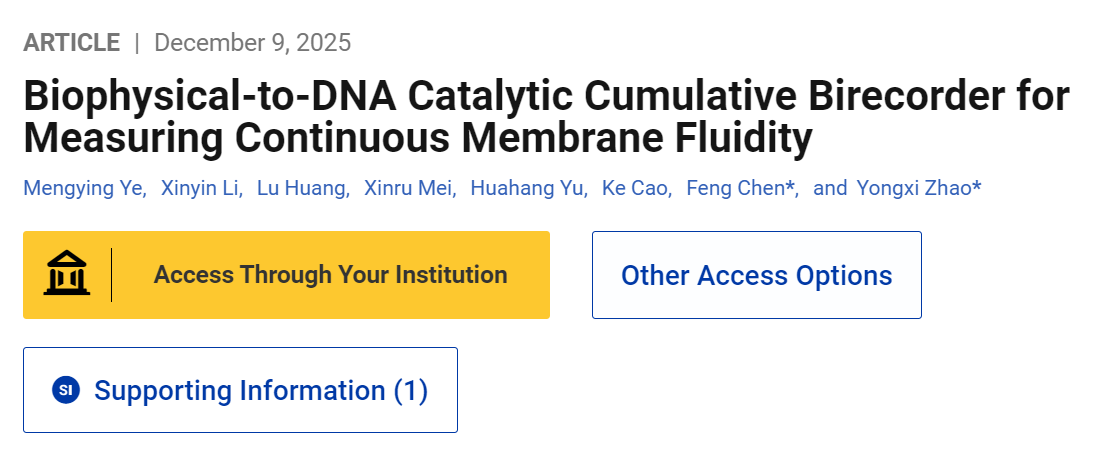Open Other Access Options
This screenshot has width=1095, height=455.
[x=756, y=275]
